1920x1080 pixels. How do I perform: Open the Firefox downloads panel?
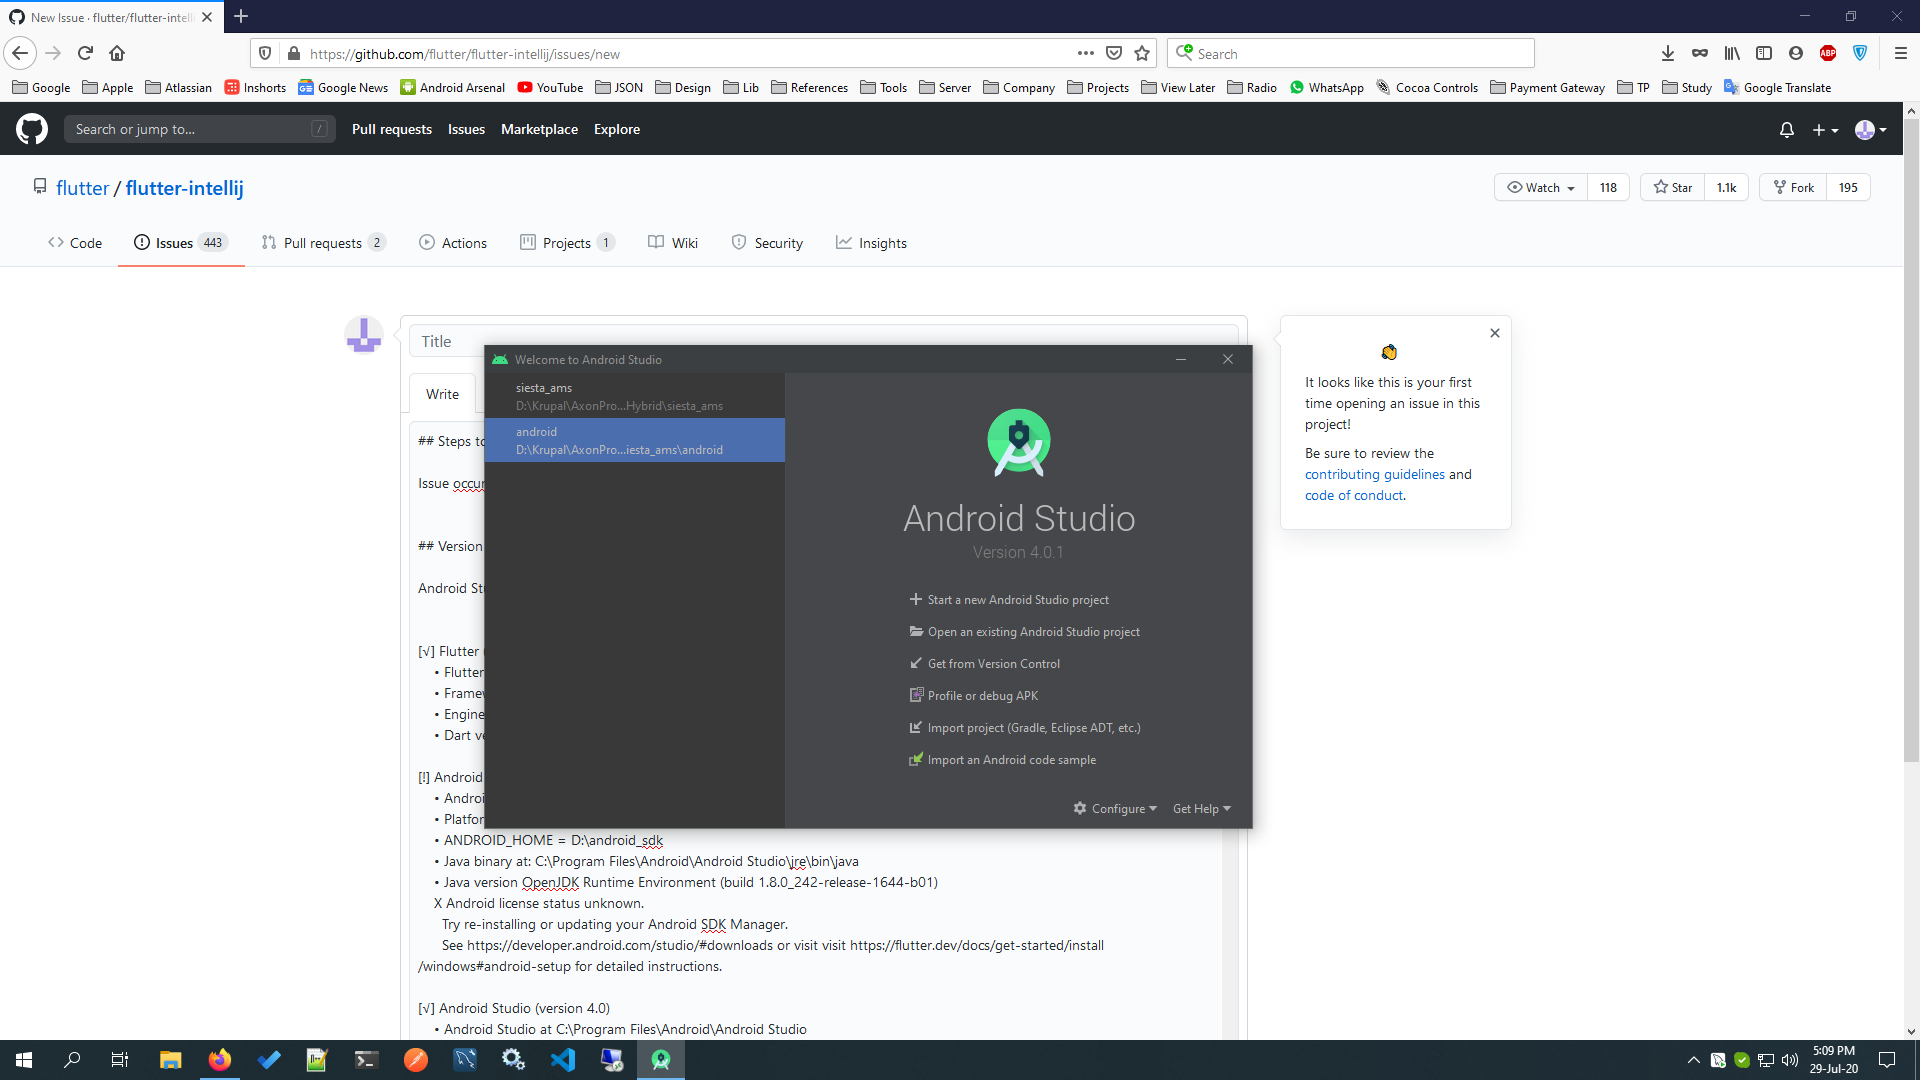(x=1668, y=53)
